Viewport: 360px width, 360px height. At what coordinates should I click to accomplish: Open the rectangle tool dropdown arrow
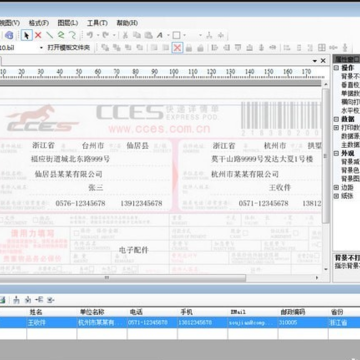coord(184,35)
